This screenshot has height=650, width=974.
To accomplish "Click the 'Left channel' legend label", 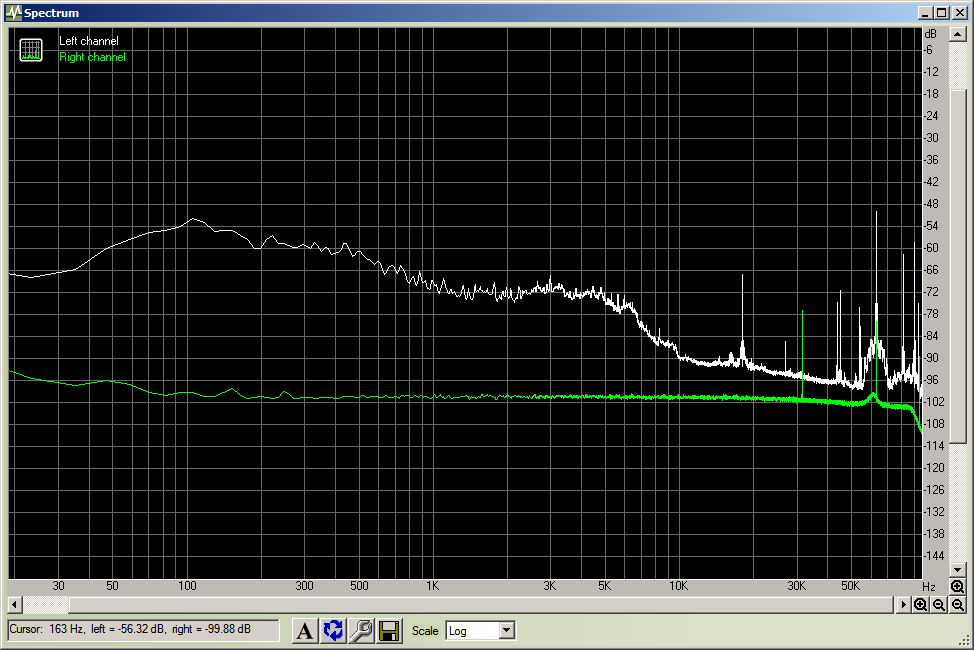I will click(89, 41).
